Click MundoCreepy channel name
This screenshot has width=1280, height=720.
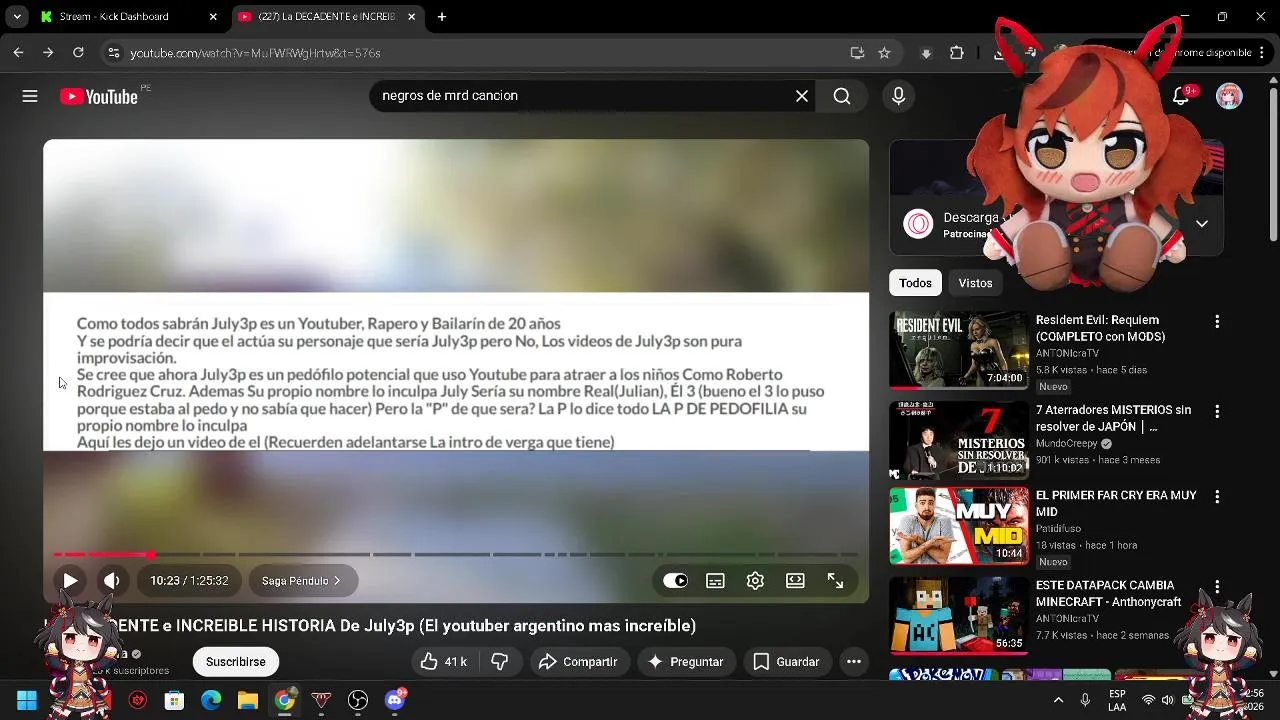coord(1066,443)
